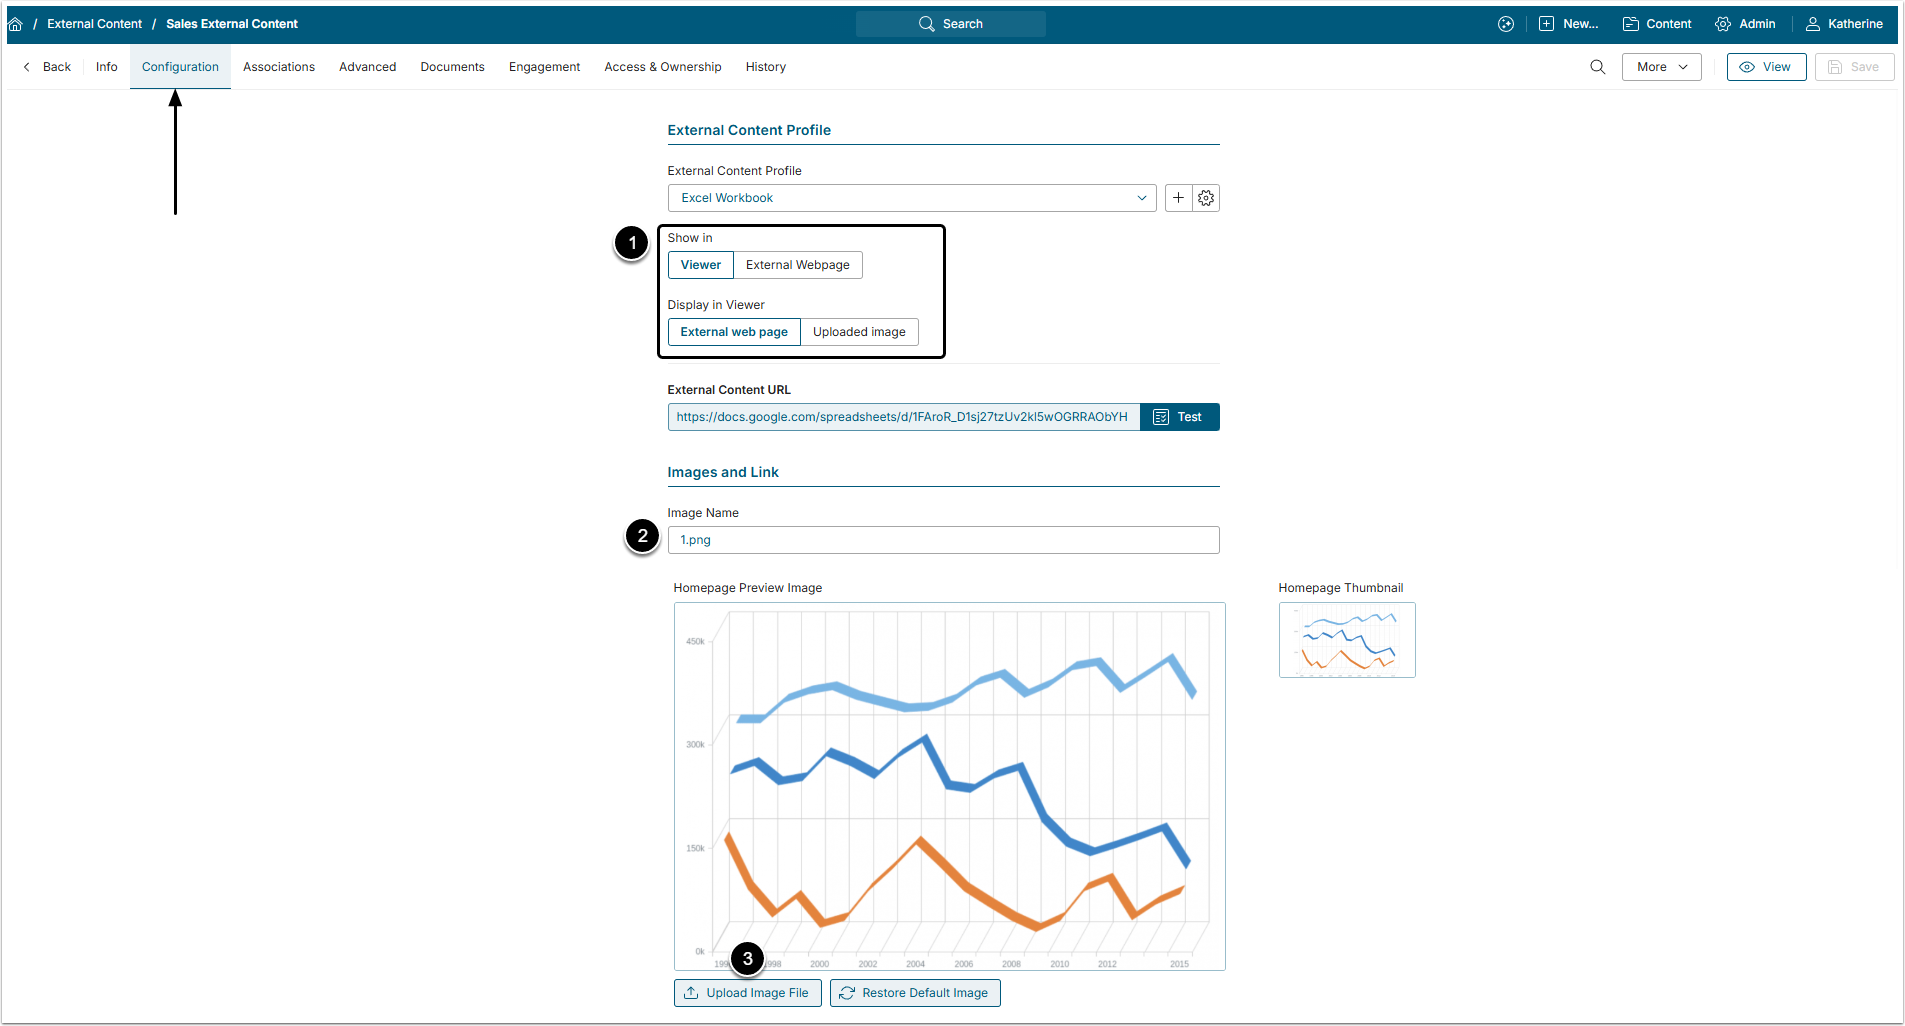Open External Content breadcrumb link
1905x1026 pixels.
tap(95, 24)
